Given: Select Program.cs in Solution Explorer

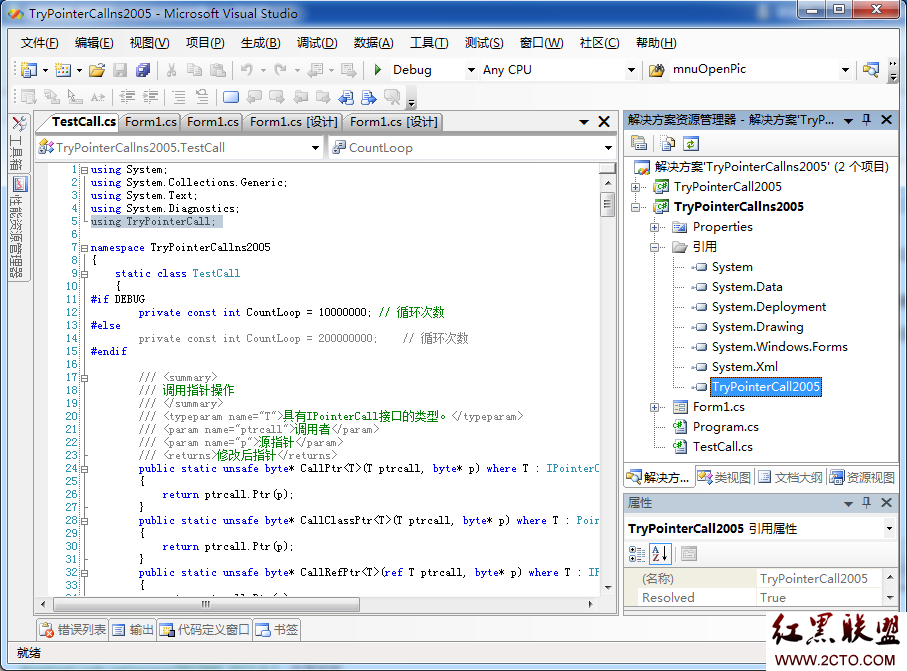Looking at the screenshot, I should (725, 427).
